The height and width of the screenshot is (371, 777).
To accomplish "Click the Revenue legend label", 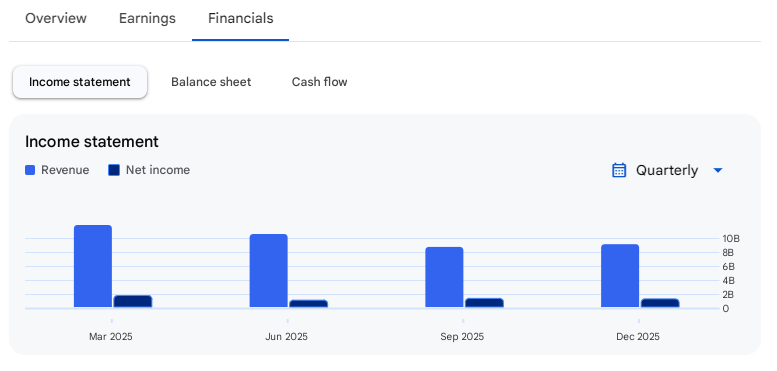I will (65, 170).
